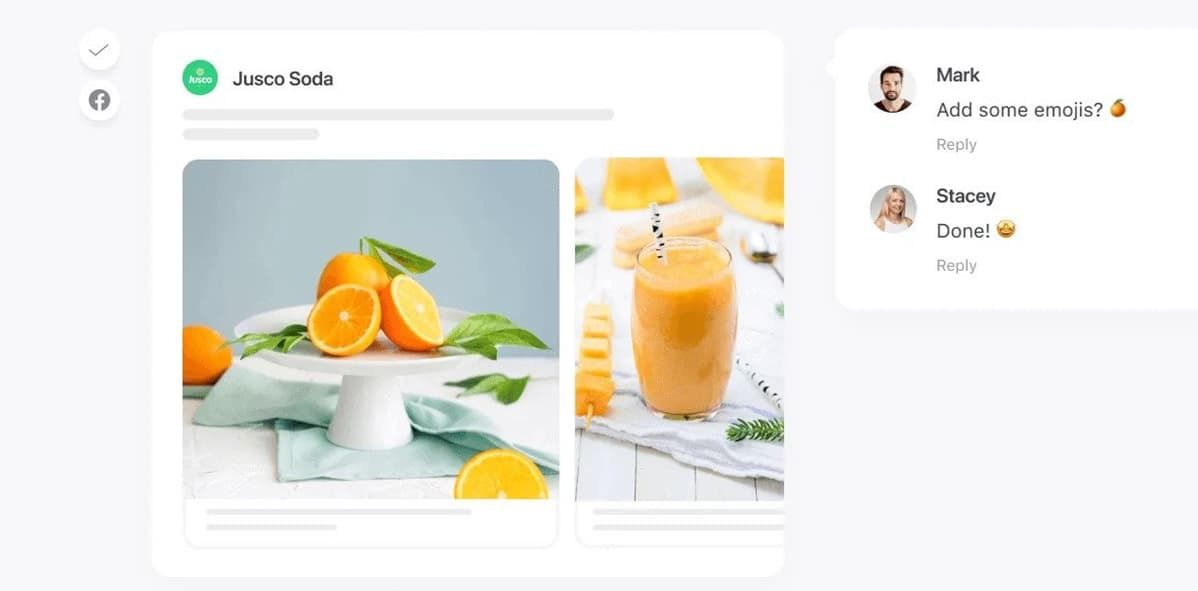The height and width of the screenshot is (591, 1198).
Task: Click the second carousel card caption area
Action: coord(680,523)
